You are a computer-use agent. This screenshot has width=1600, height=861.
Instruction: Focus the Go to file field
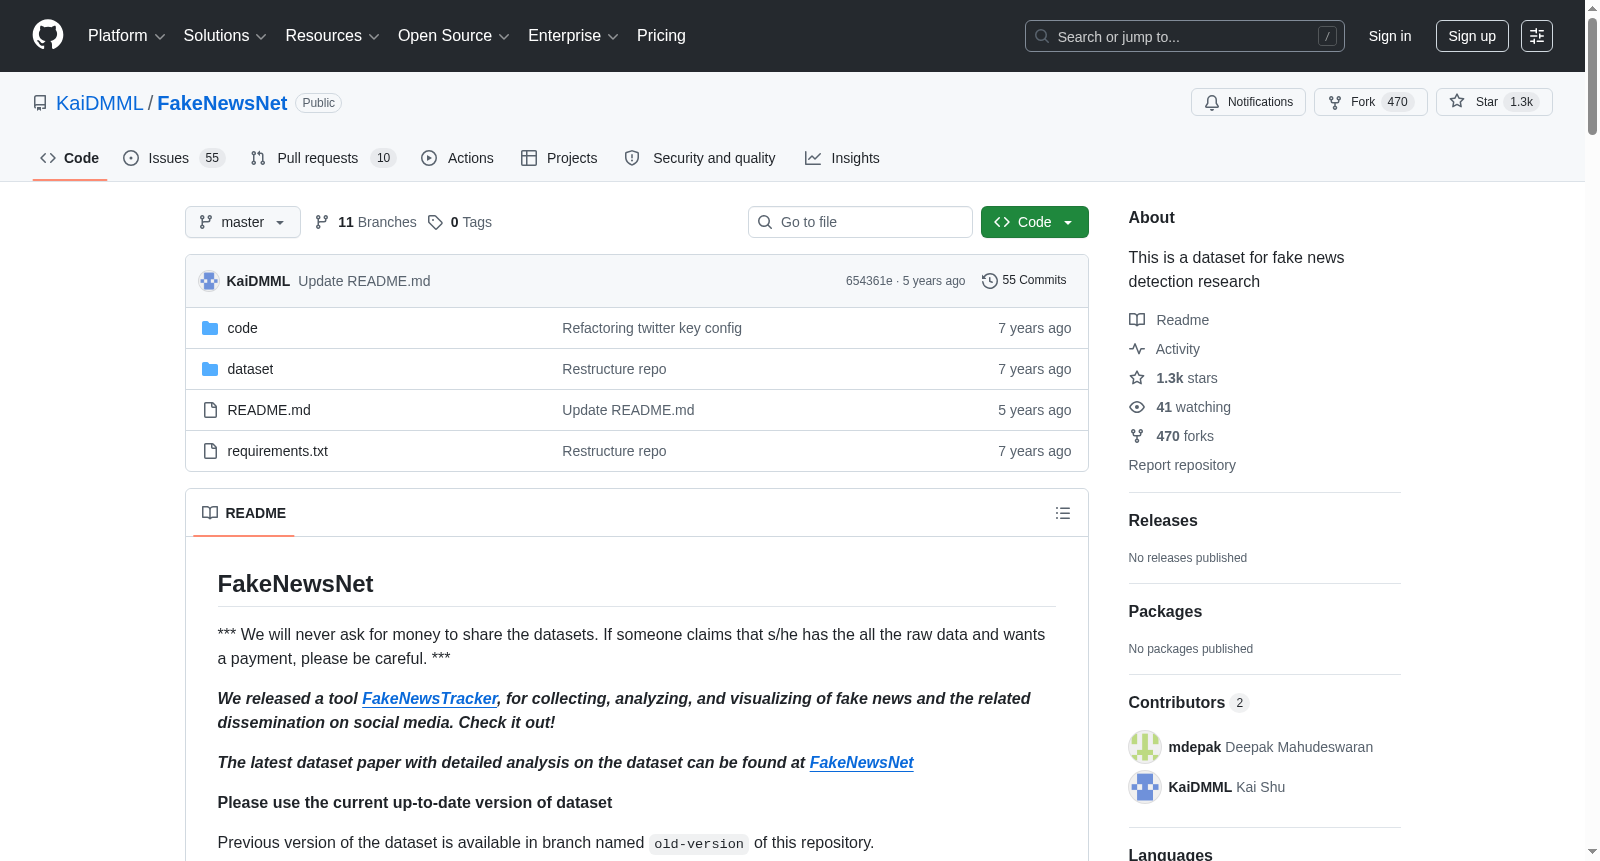[x=860, y=222]
